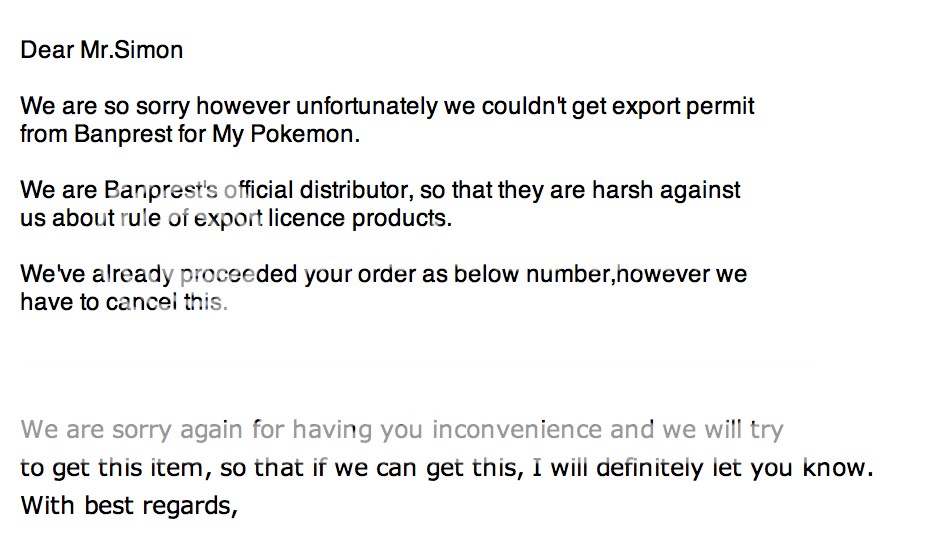The image size is (936, 548).
Task: Click the word 'inconvenience'
Action: pos(518,429)
